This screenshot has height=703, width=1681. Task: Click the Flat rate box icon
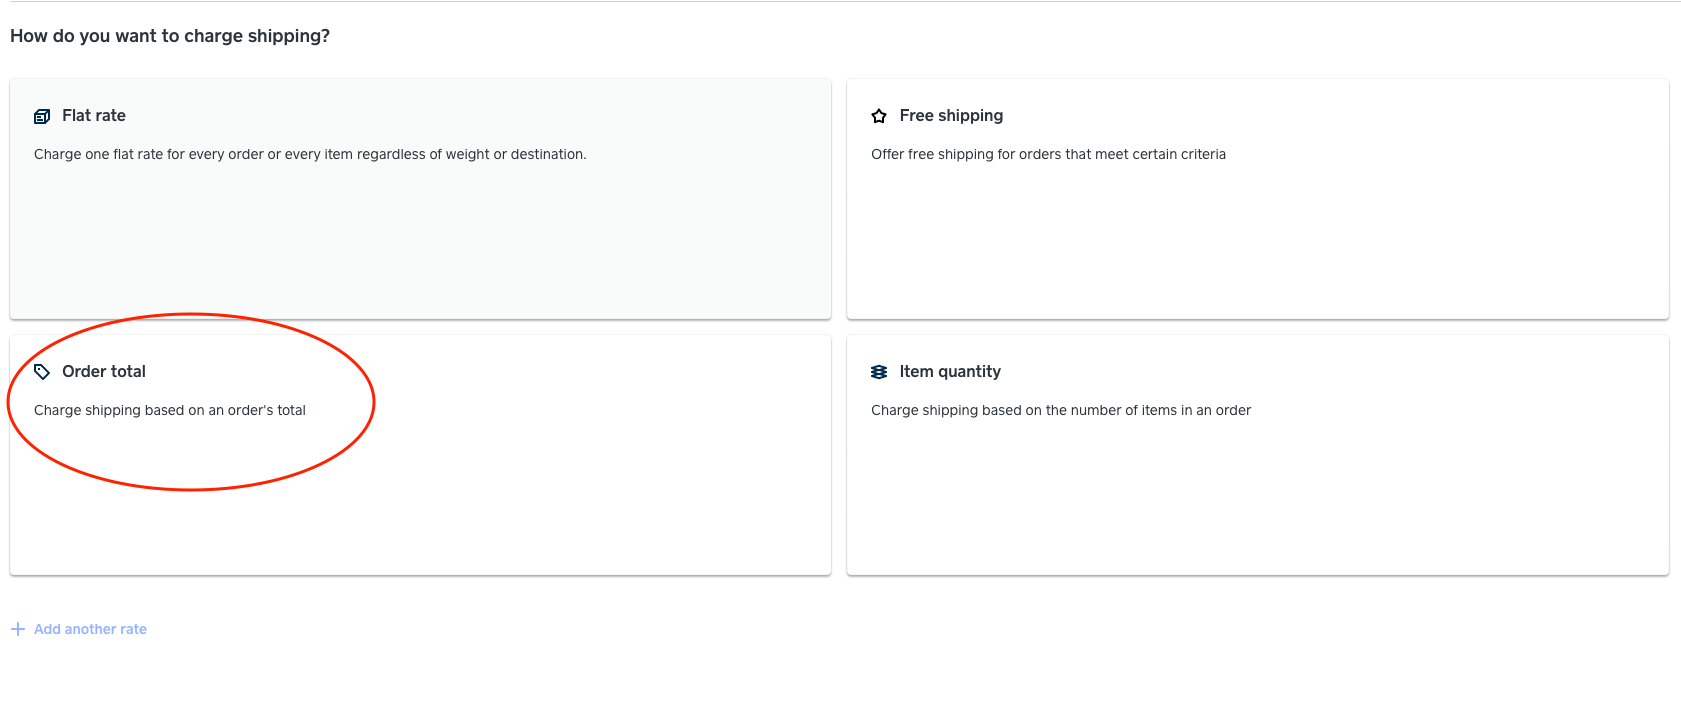(42, 116)
